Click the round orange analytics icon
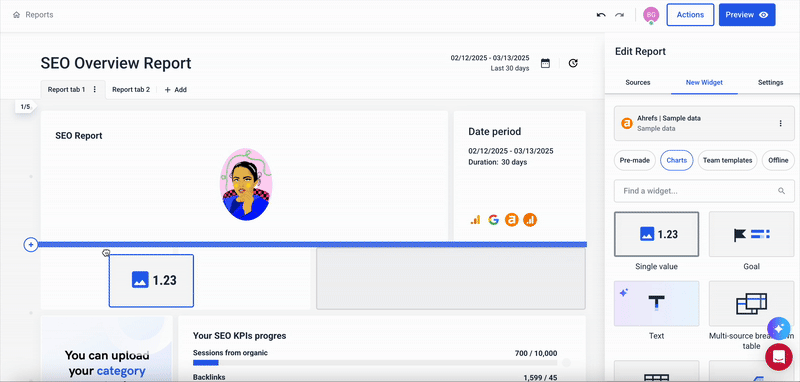This screenshot has width=800, height=382. coord(530,220)
